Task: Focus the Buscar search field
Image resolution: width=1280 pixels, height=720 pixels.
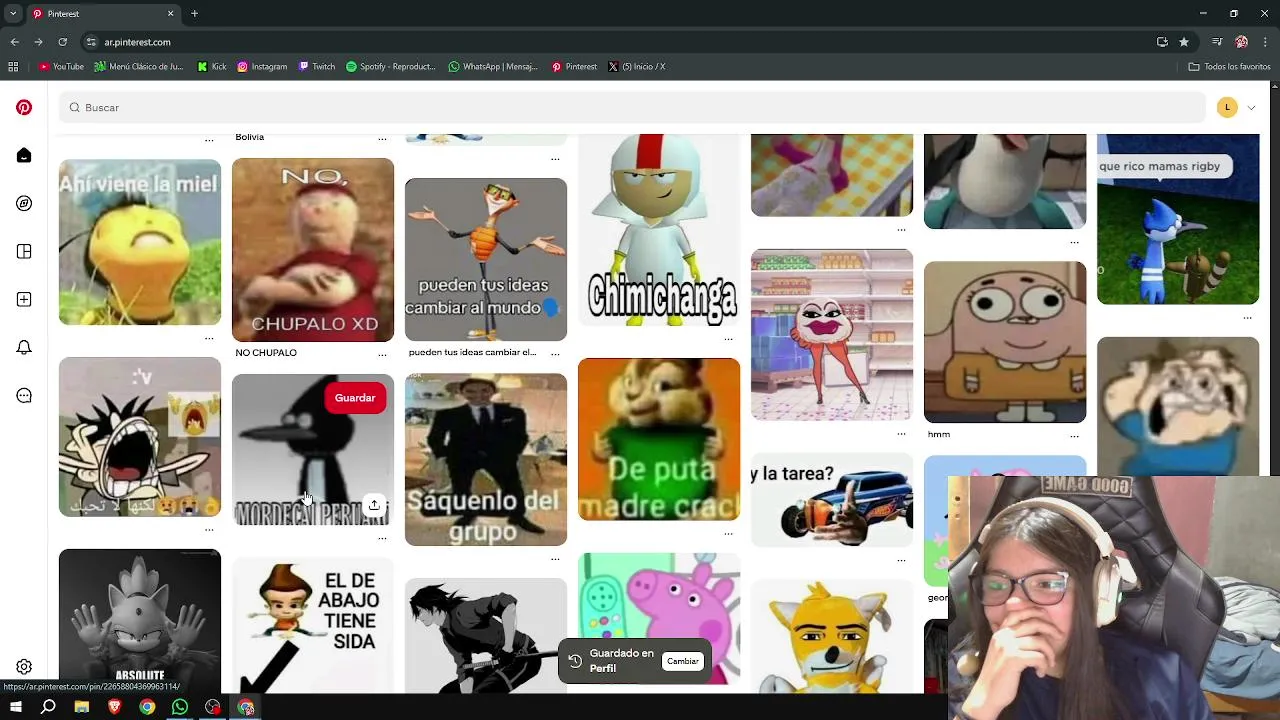Action: (x=632, y=107)
